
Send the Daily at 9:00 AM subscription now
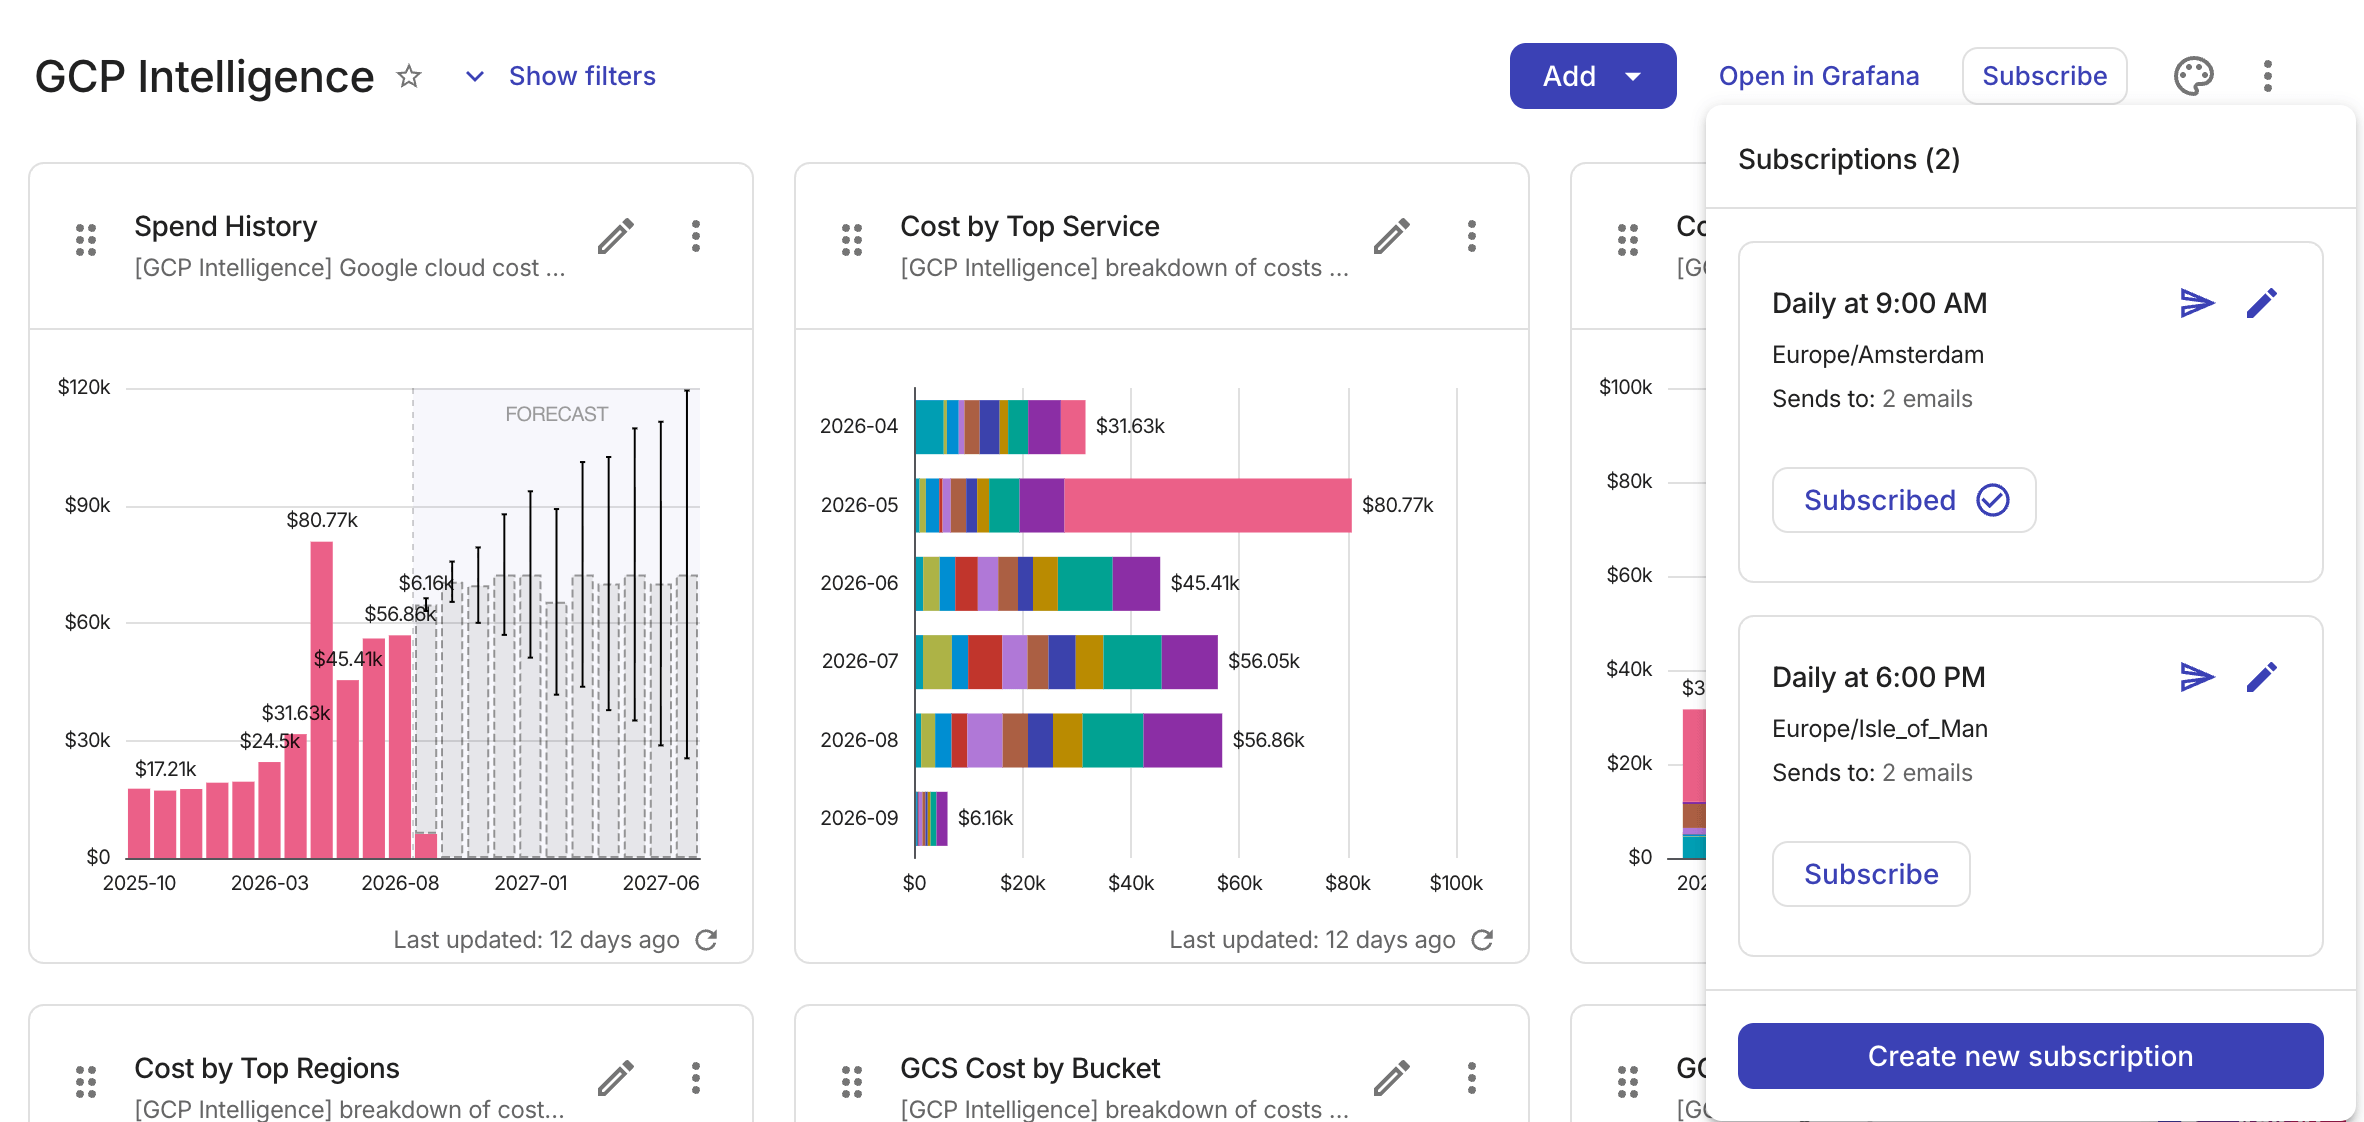pos(2197,303)
